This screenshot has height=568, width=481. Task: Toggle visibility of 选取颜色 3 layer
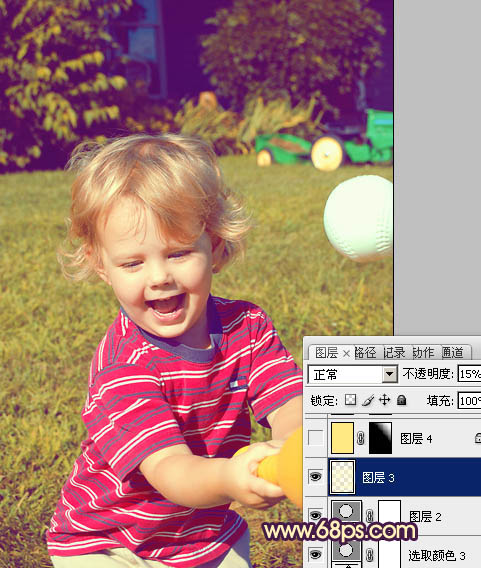(315, 554)
